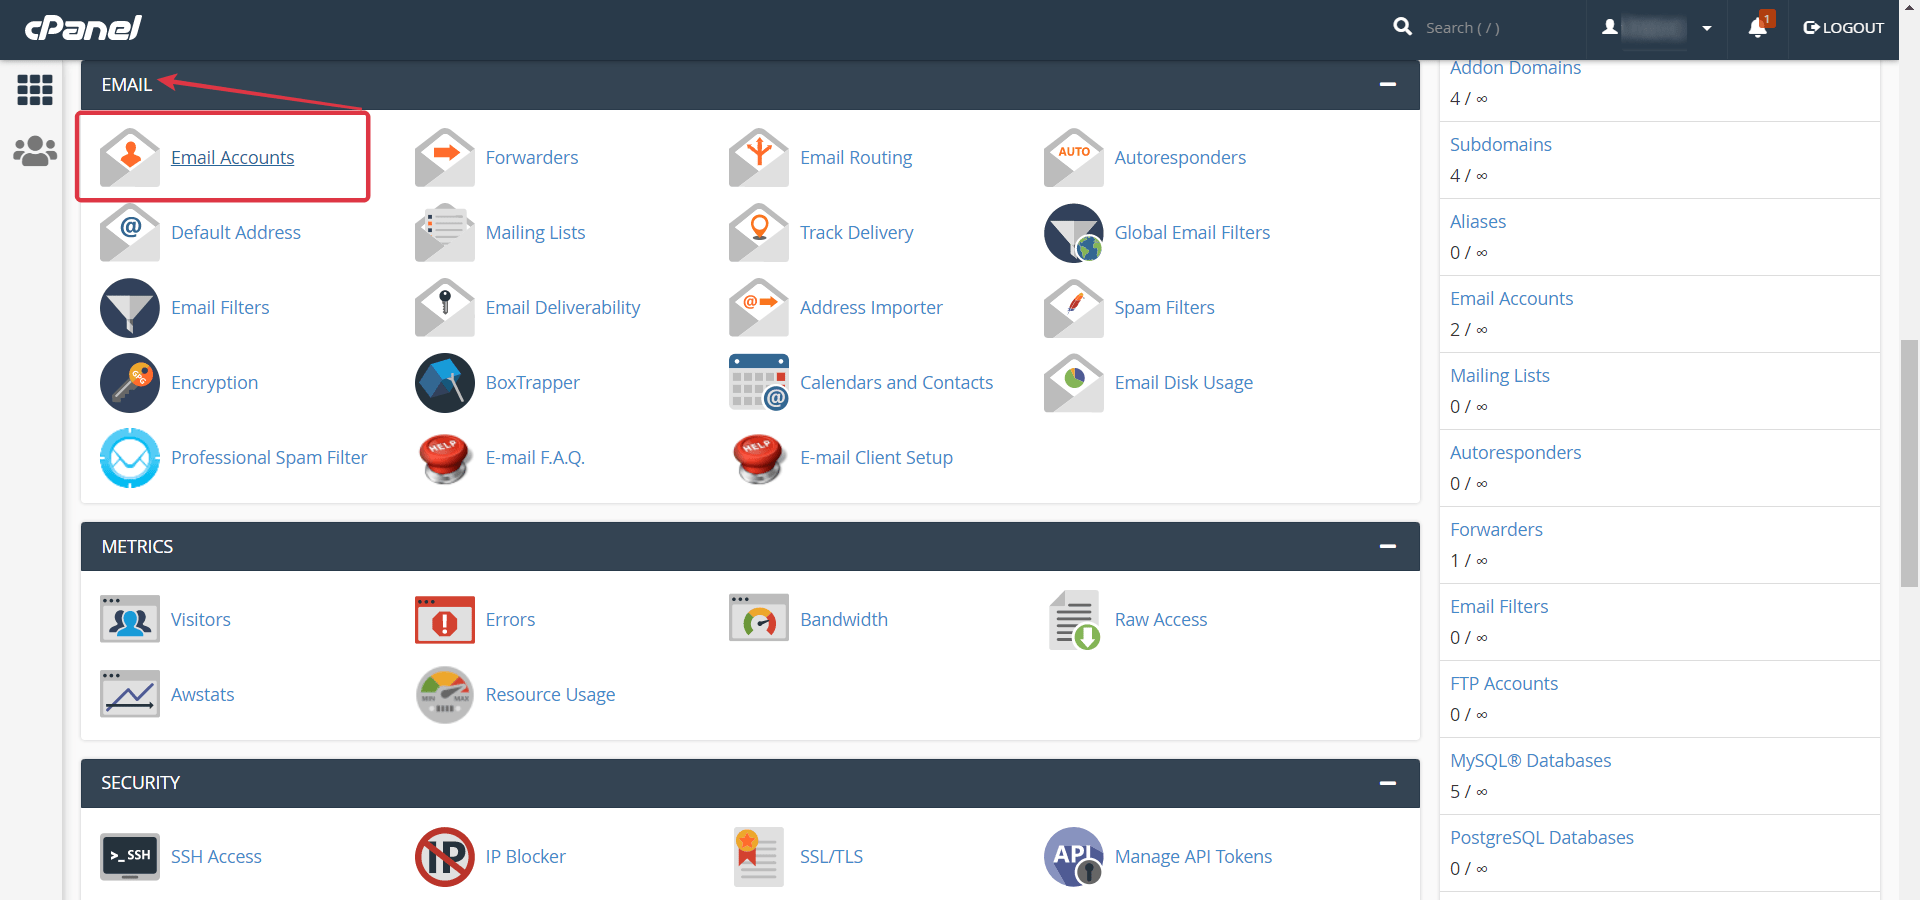Open FTP Accounts in statistics sidebar
This screenshot has width=1920, height=900.
pyautogui.click(x=1504, y=684)
